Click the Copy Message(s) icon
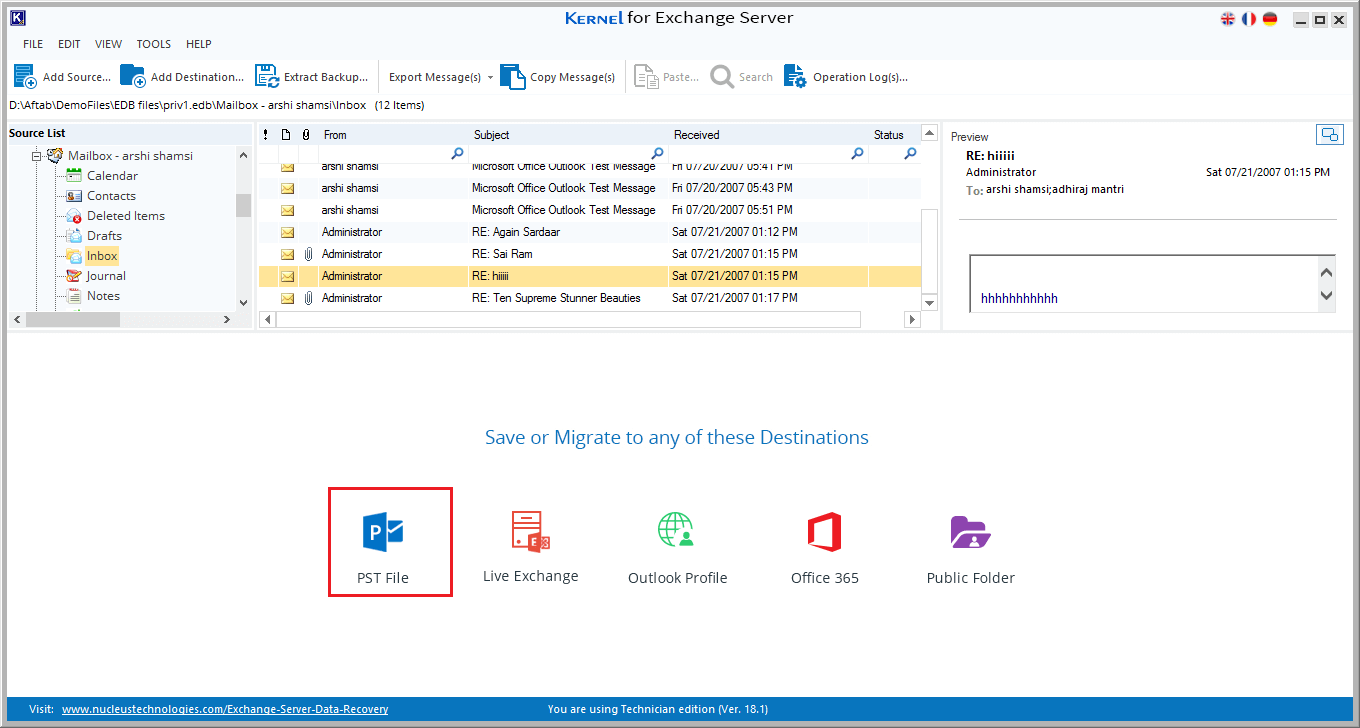 point(512,77)
